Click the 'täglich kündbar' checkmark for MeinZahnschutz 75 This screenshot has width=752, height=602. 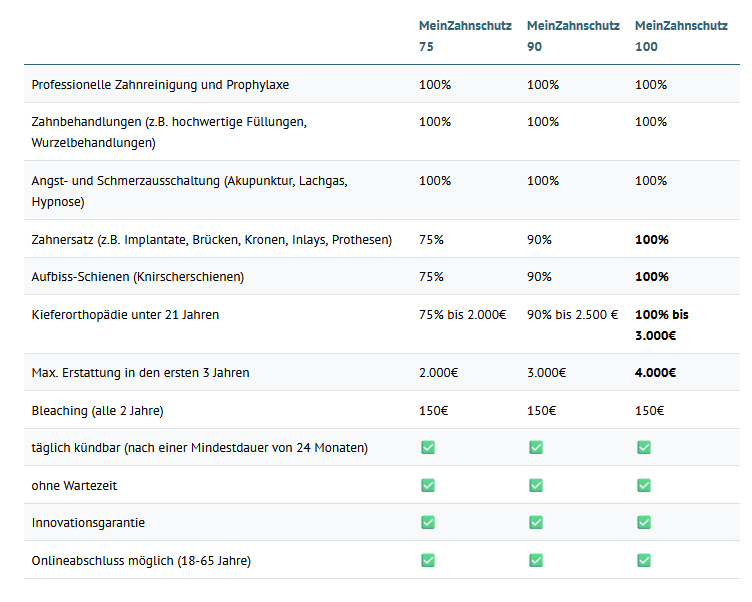(x=428, y=447)
